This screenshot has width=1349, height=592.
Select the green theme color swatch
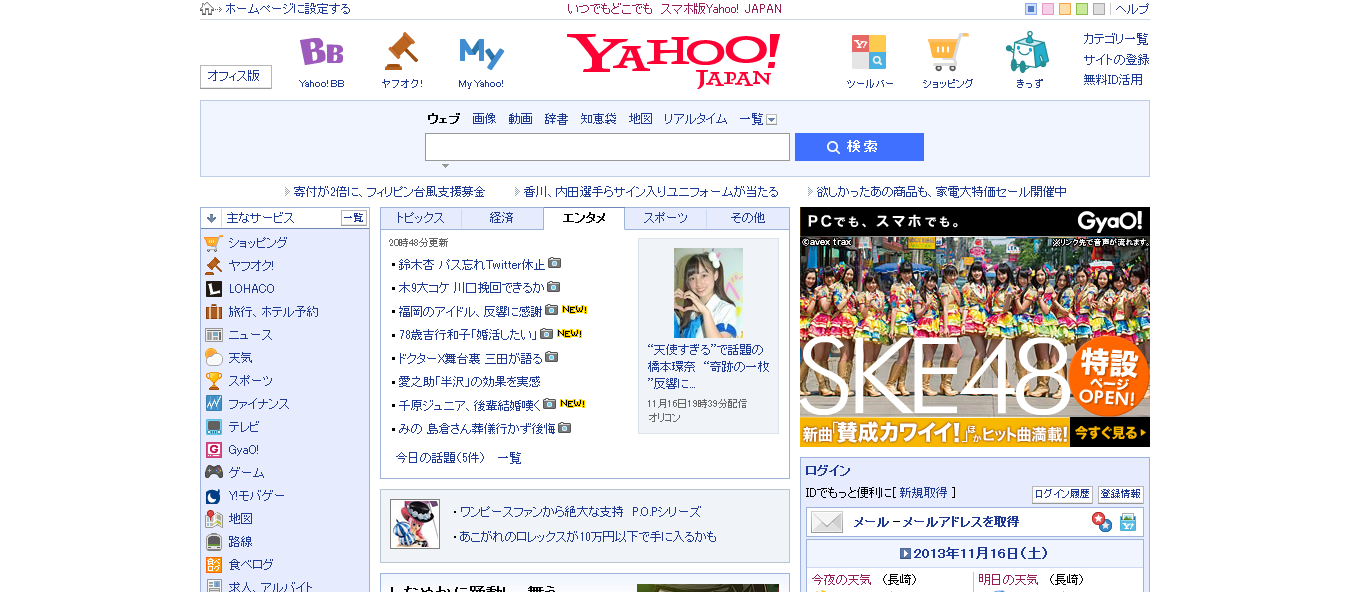1082,9
